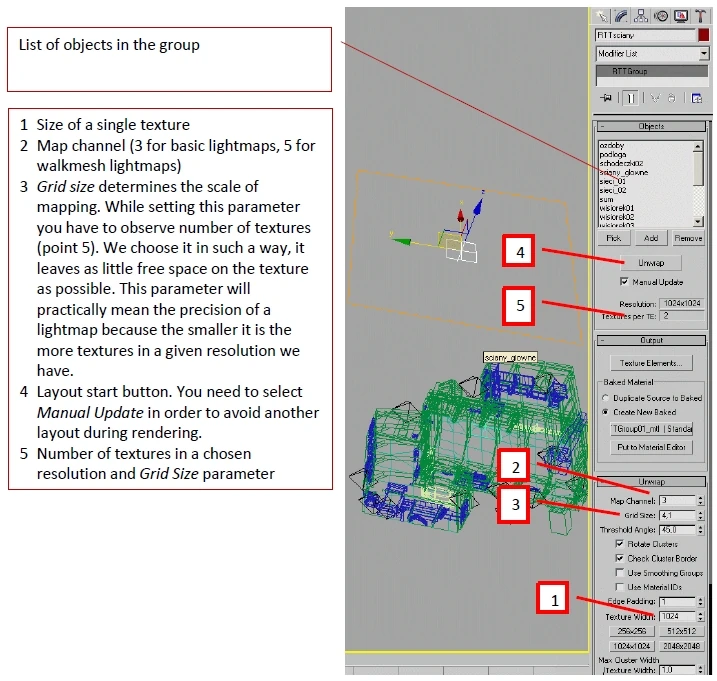Select Duplicate Source to Baked radio
This screenshot has width=717, height=681.
pos(606,398)
